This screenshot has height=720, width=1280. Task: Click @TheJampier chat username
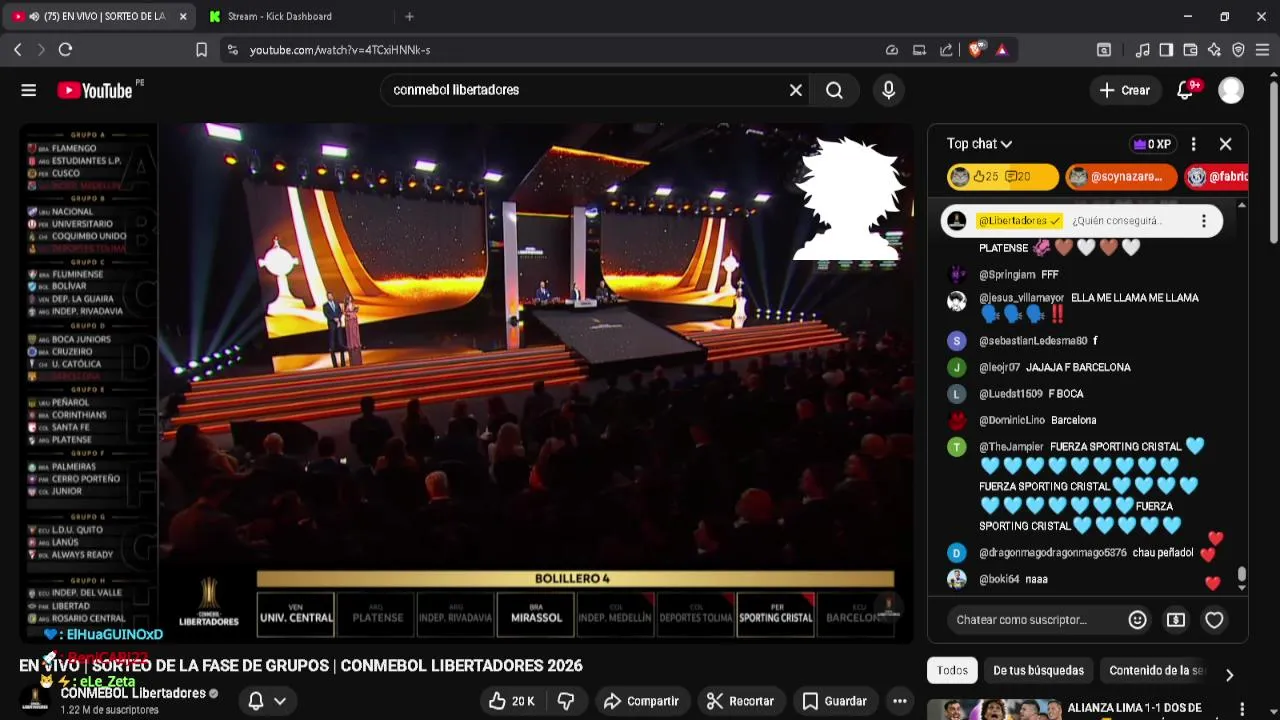click(1011, 447)
